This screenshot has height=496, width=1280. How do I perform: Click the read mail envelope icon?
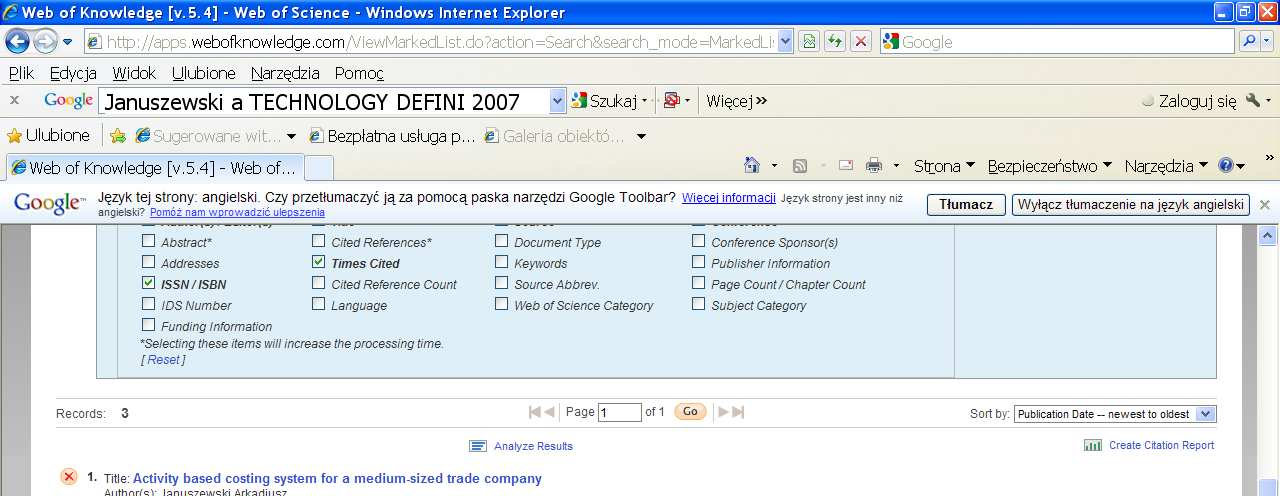(846, 166)
